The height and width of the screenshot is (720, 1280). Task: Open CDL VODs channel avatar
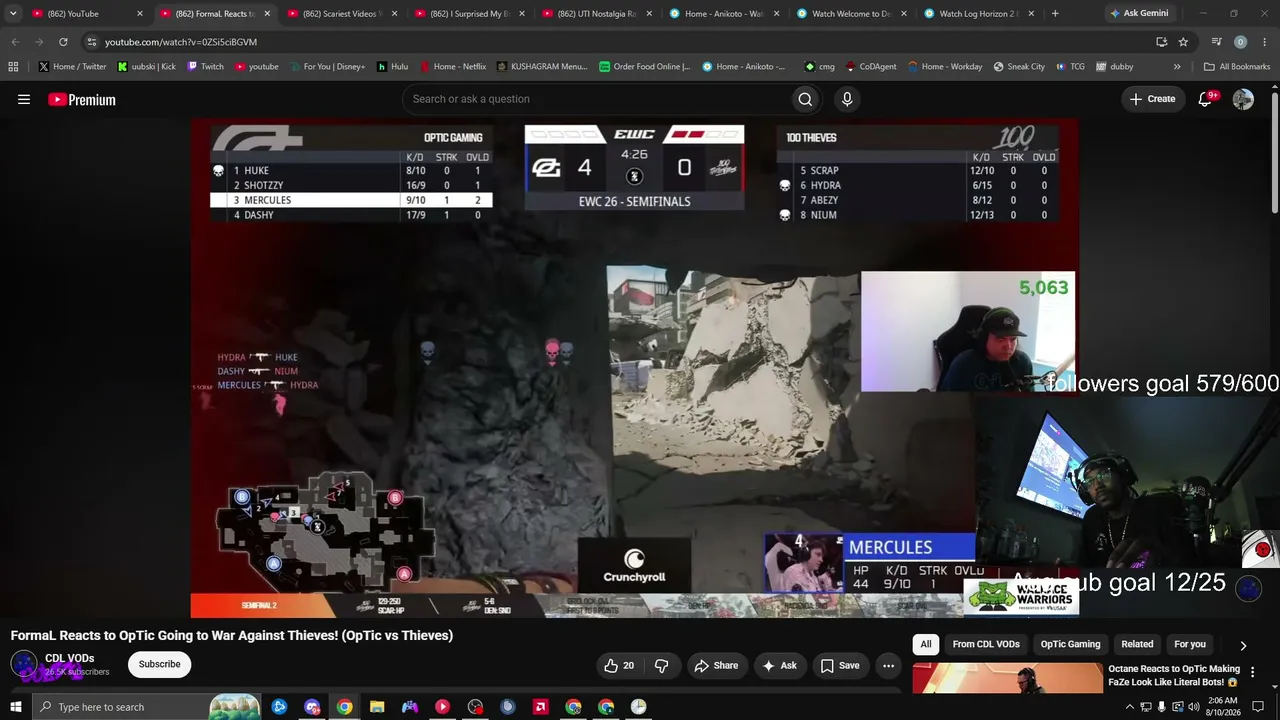(x=24, y=664)
